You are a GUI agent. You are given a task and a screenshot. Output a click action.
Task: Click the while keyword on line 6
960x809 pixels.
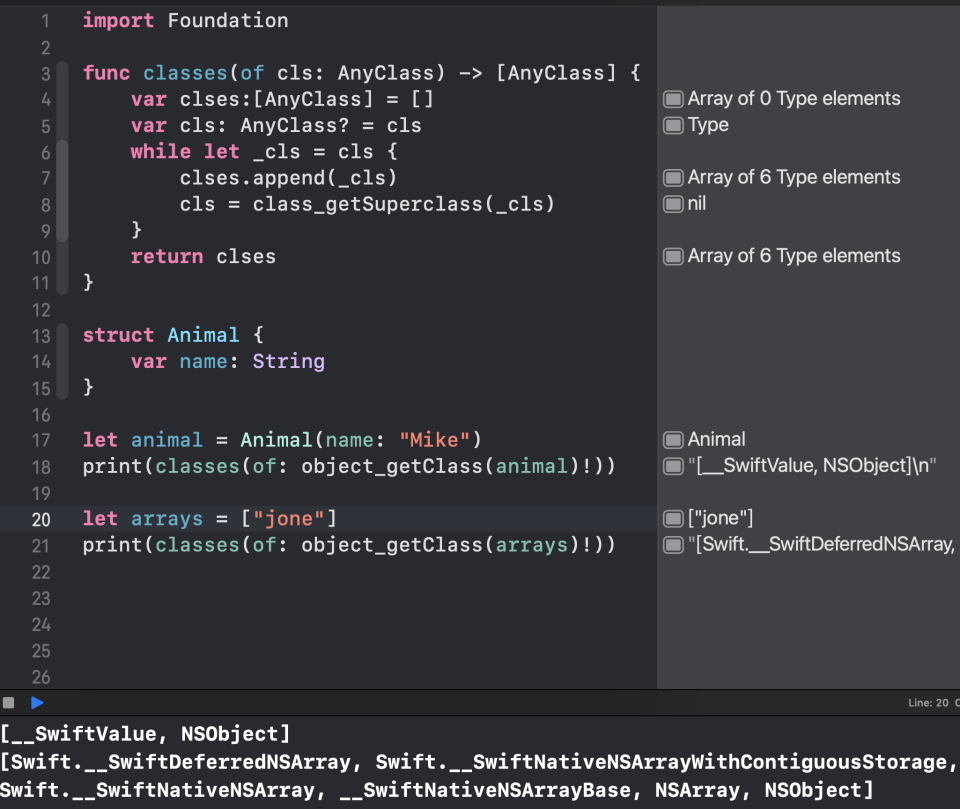pyautogui.click(x=160, y=151)
